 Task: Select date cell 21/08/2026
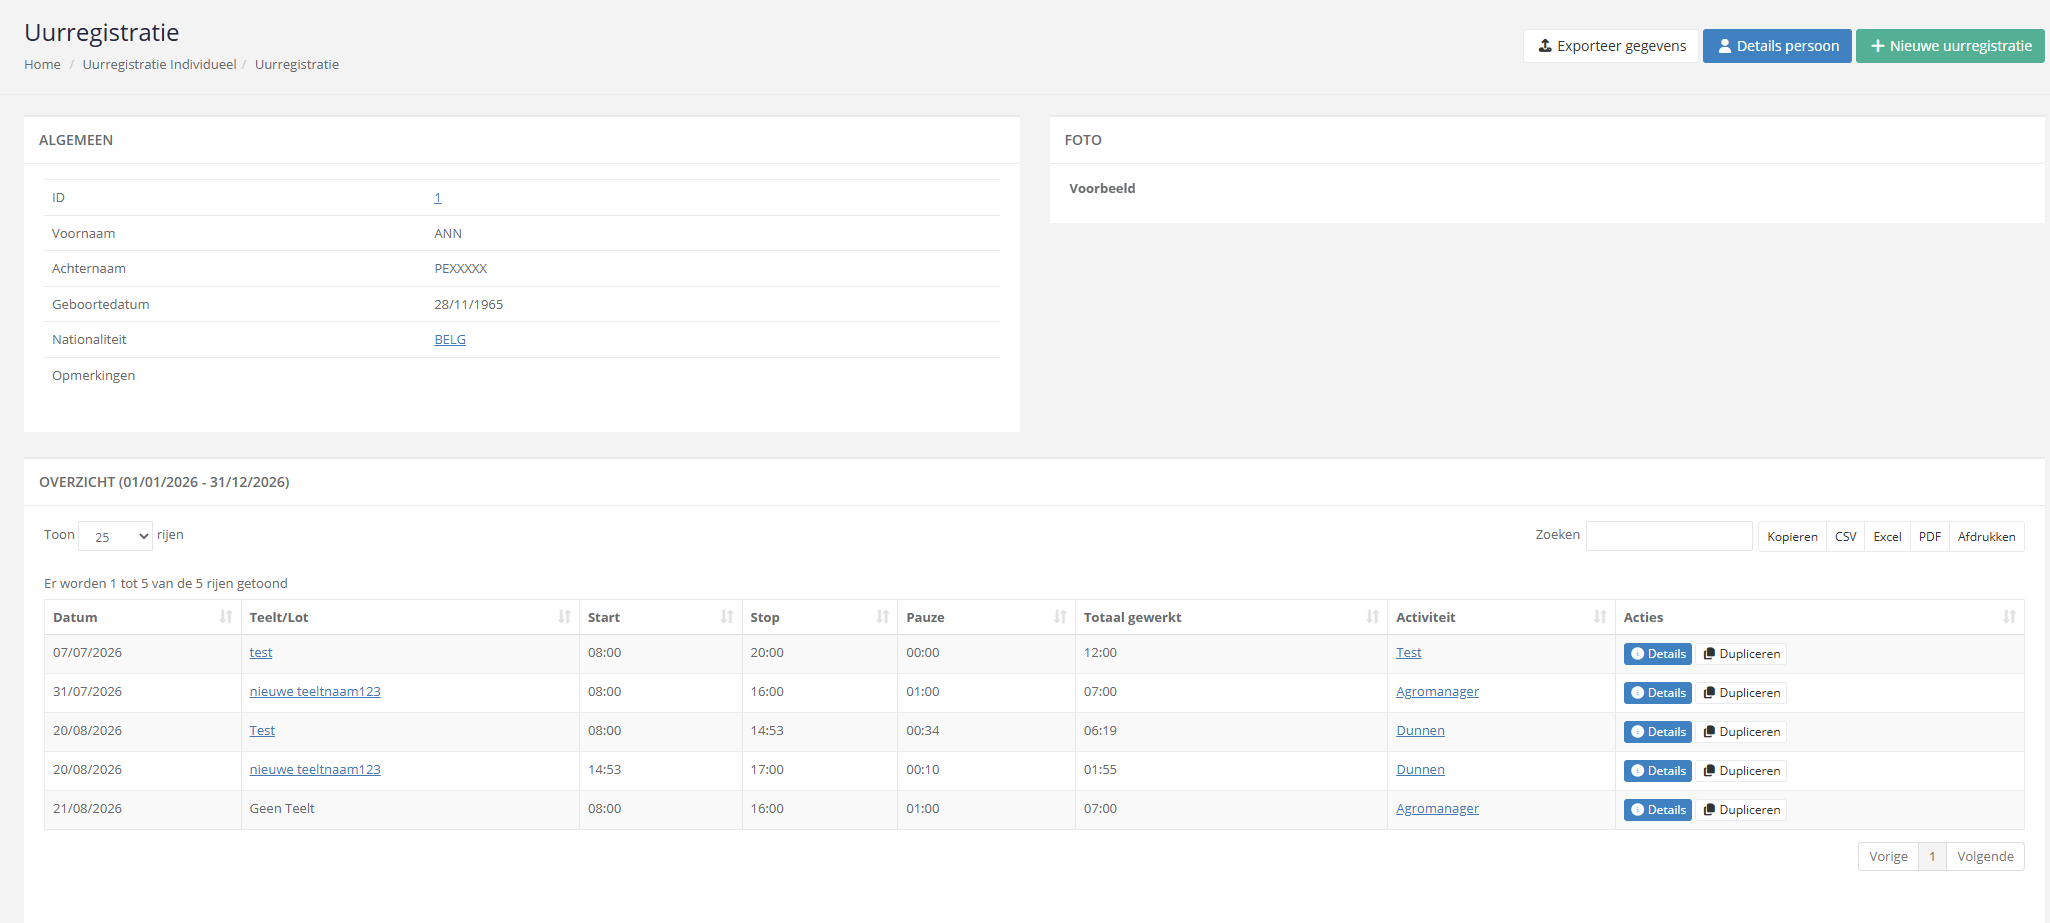pyautogui.click(x=87, y=809)
